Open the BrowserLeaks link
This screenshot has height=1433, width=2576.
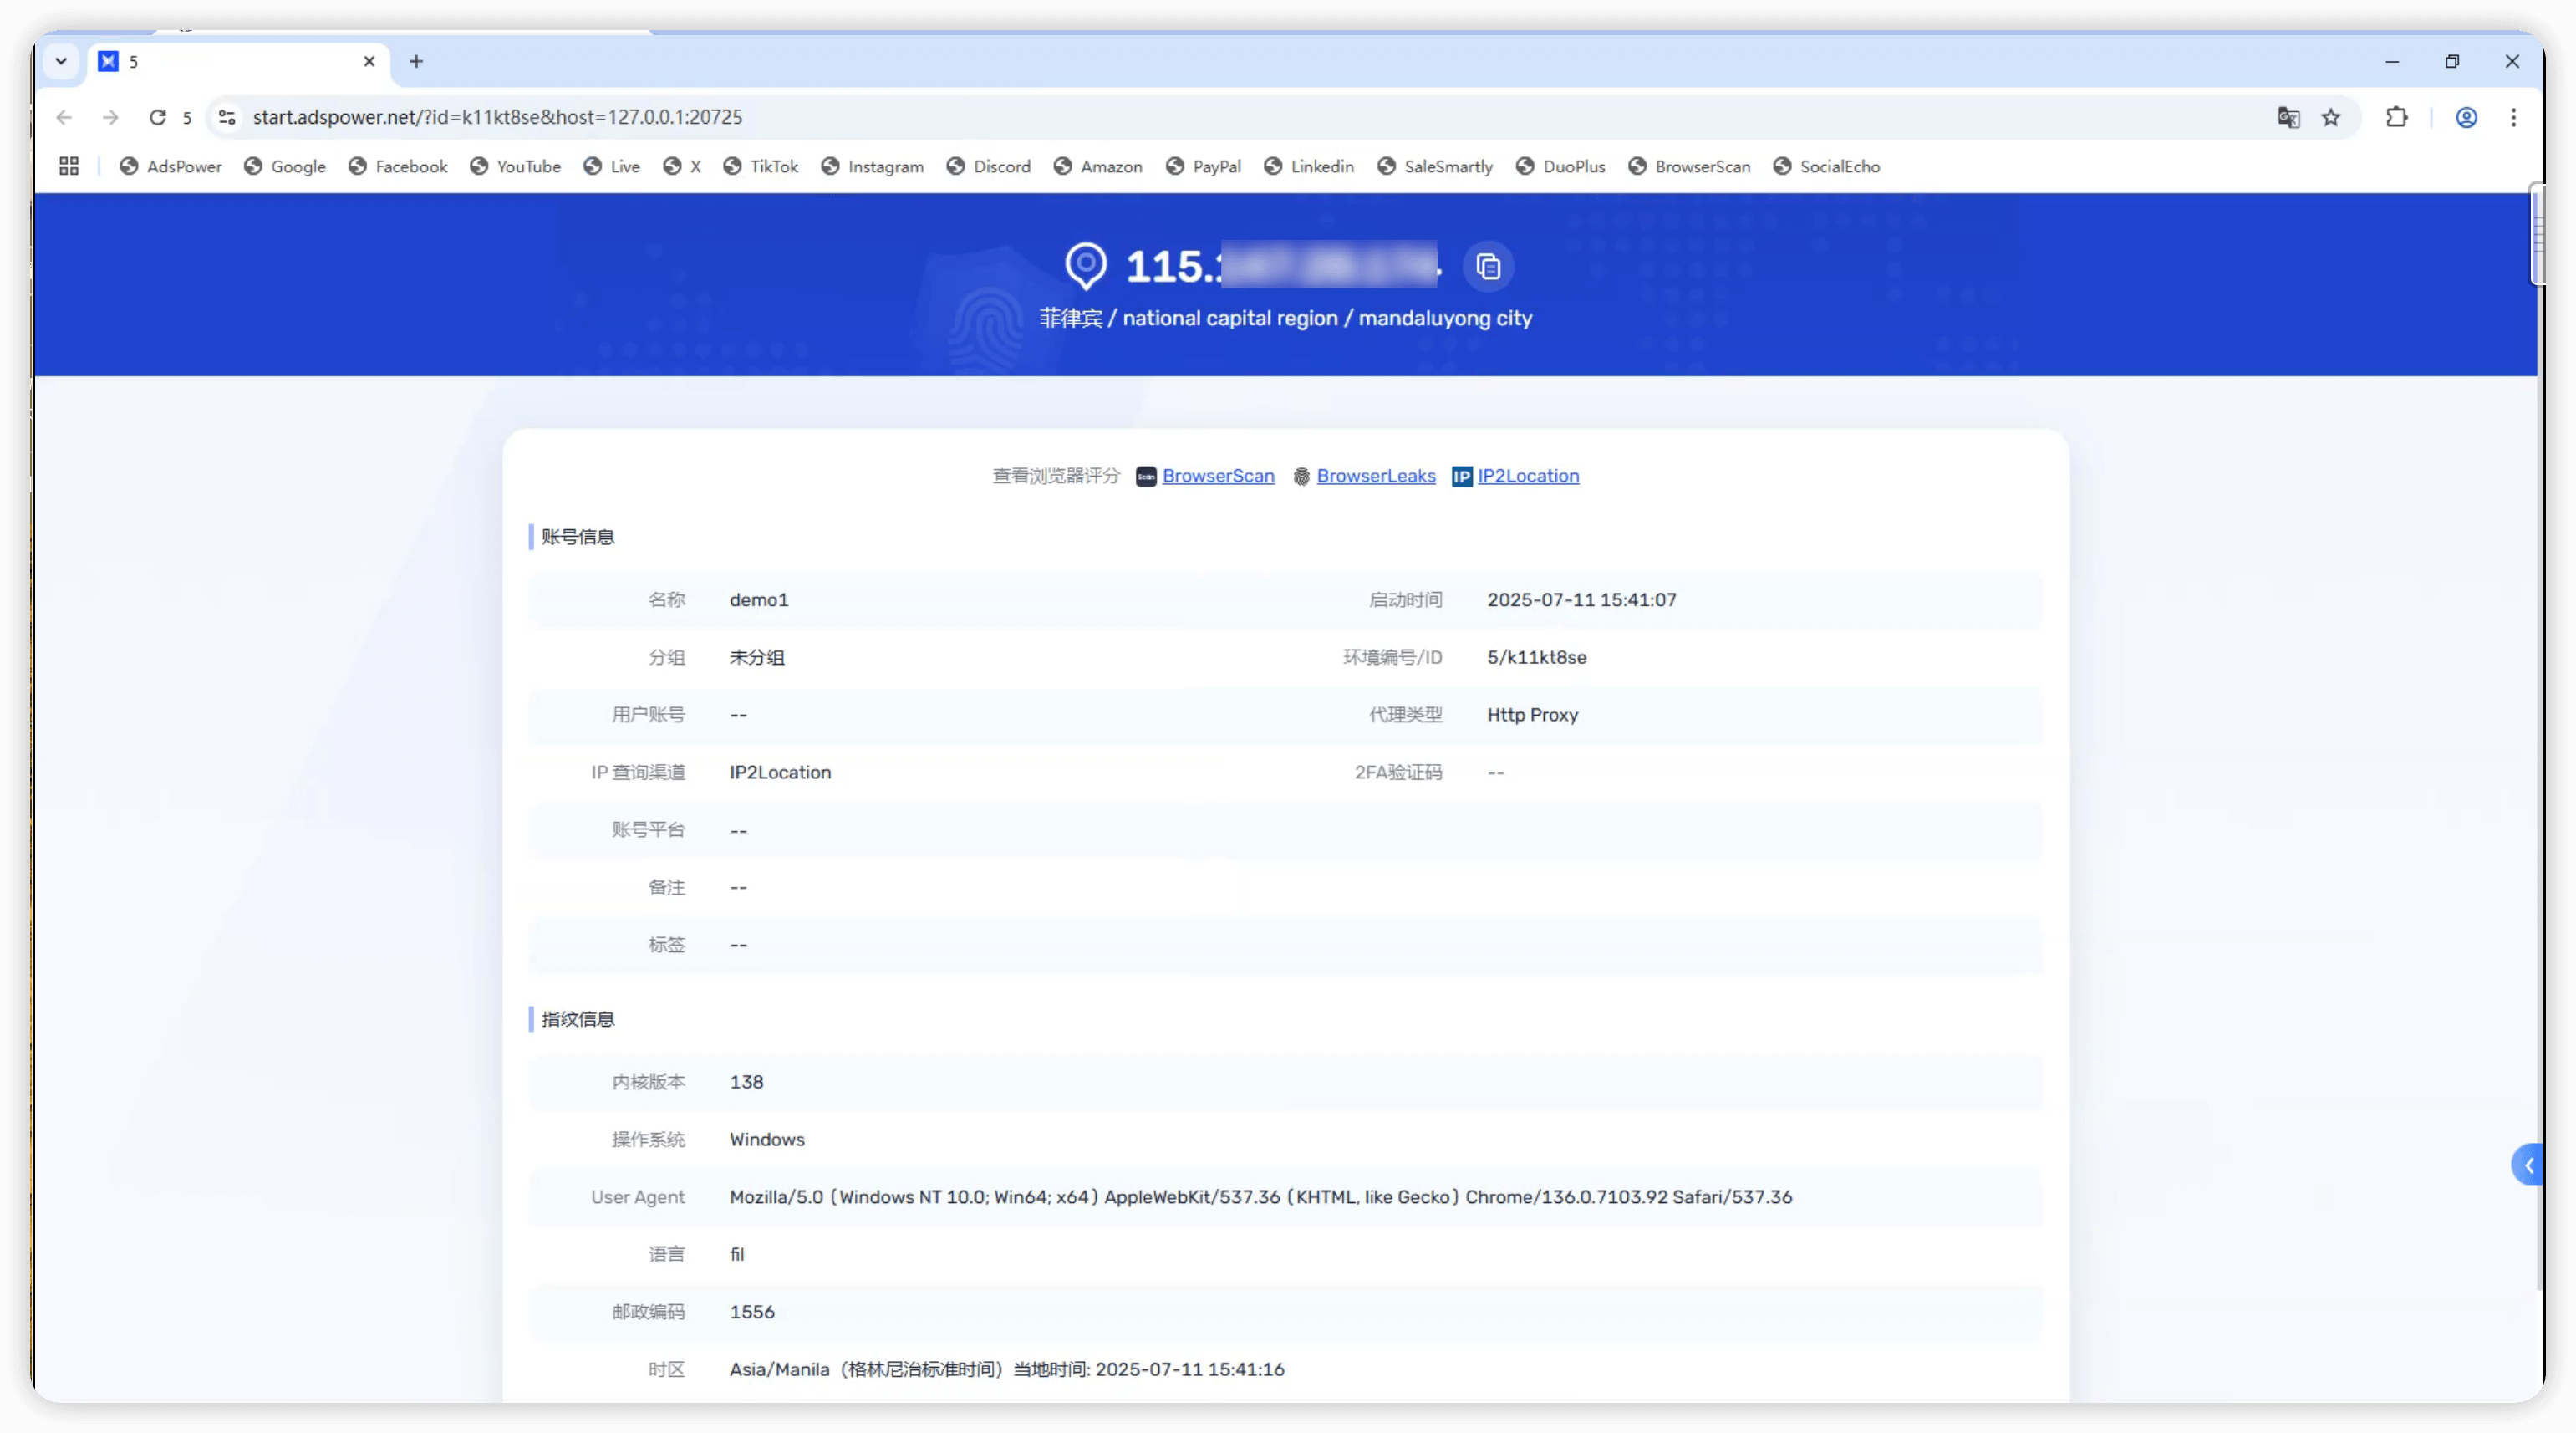(x=1375, y=476)
